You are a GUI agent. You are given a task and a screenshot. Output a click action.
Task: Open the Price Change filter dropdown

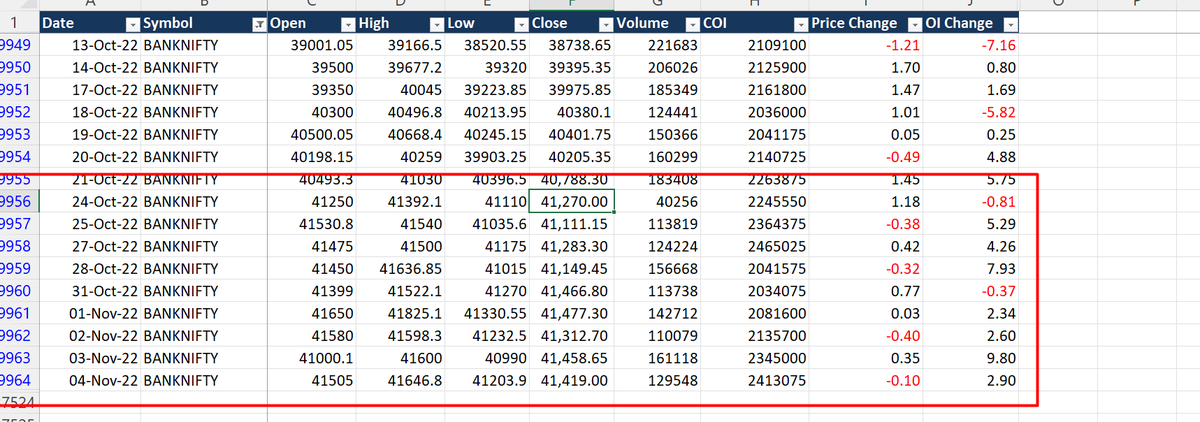(914, 24)
